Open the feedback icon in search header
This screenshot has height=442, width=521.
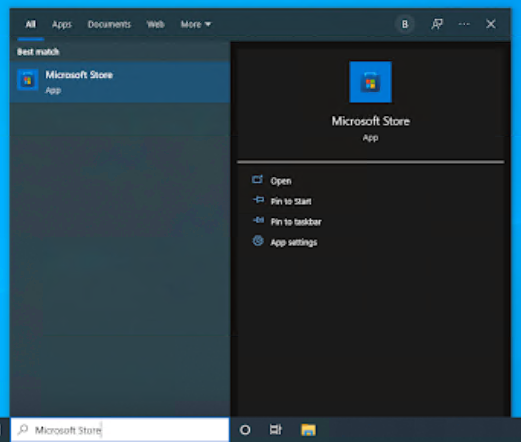[437, 24]
